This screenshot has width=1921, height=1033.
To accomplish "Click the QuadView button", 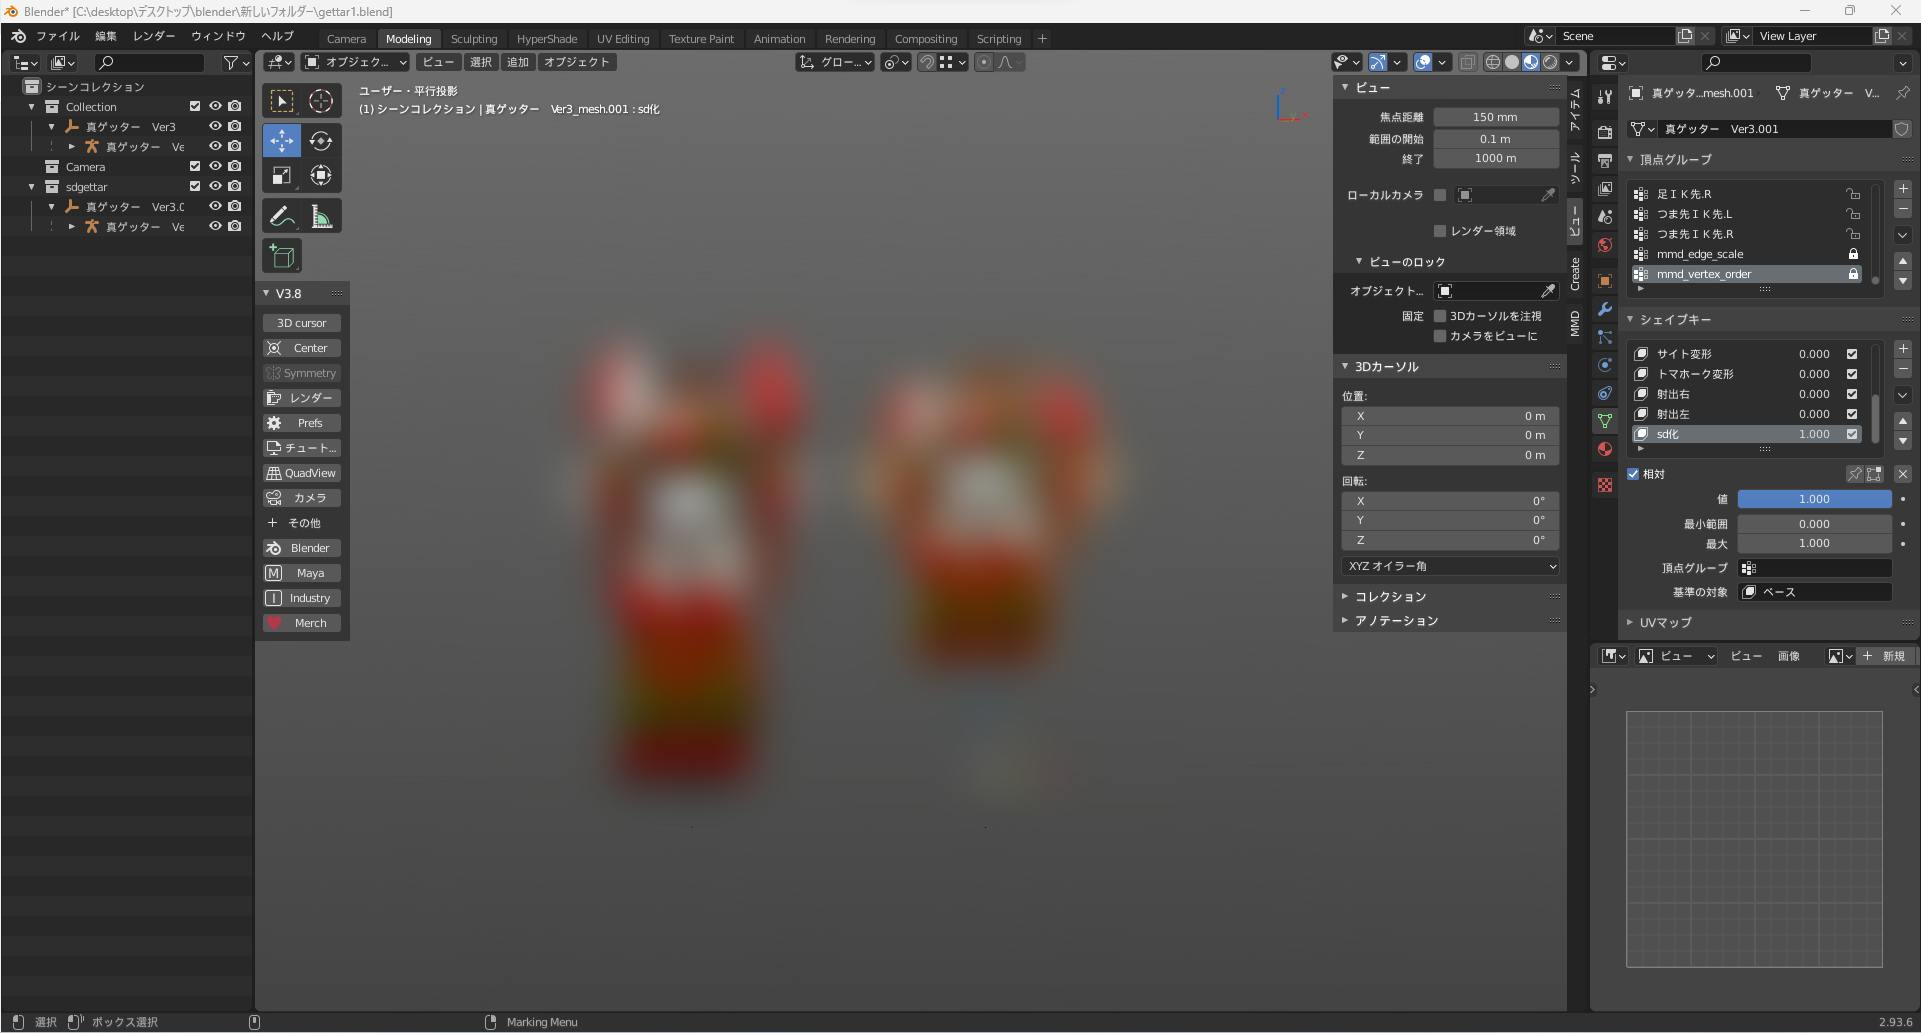I will pos(302,473).
